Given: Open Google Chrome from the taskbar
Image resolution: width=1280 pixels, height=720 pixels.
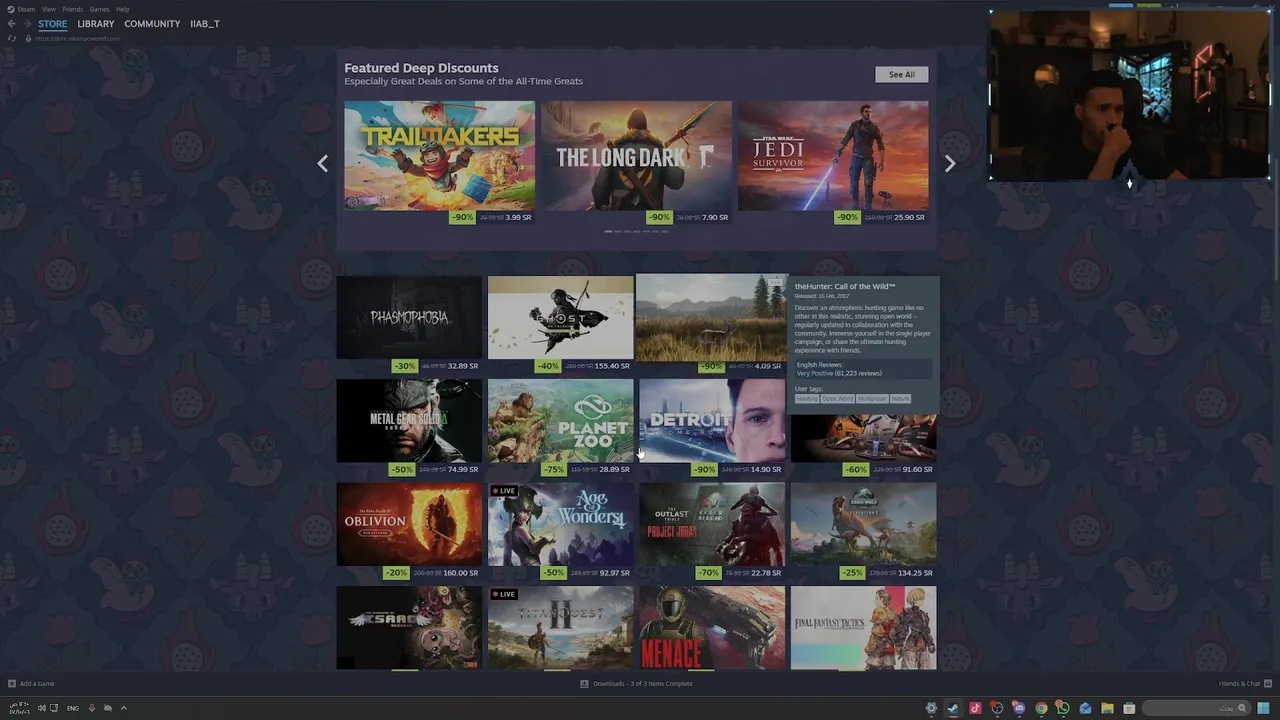Looking at the screenshot, I should coord(1041,708).
